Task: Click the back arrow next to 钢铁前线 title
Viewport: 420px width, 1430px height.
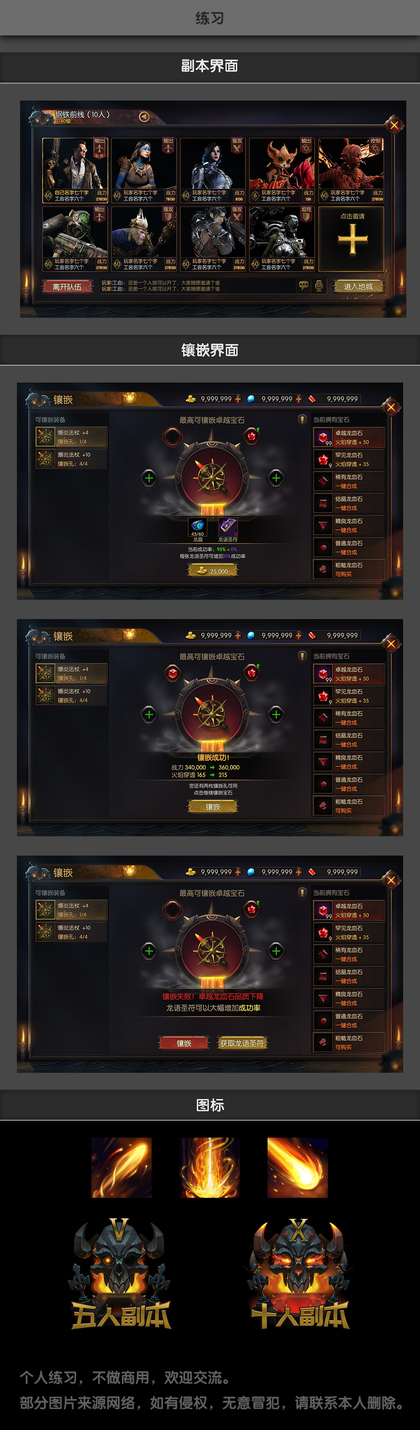Action: click(x=144, y=116)
